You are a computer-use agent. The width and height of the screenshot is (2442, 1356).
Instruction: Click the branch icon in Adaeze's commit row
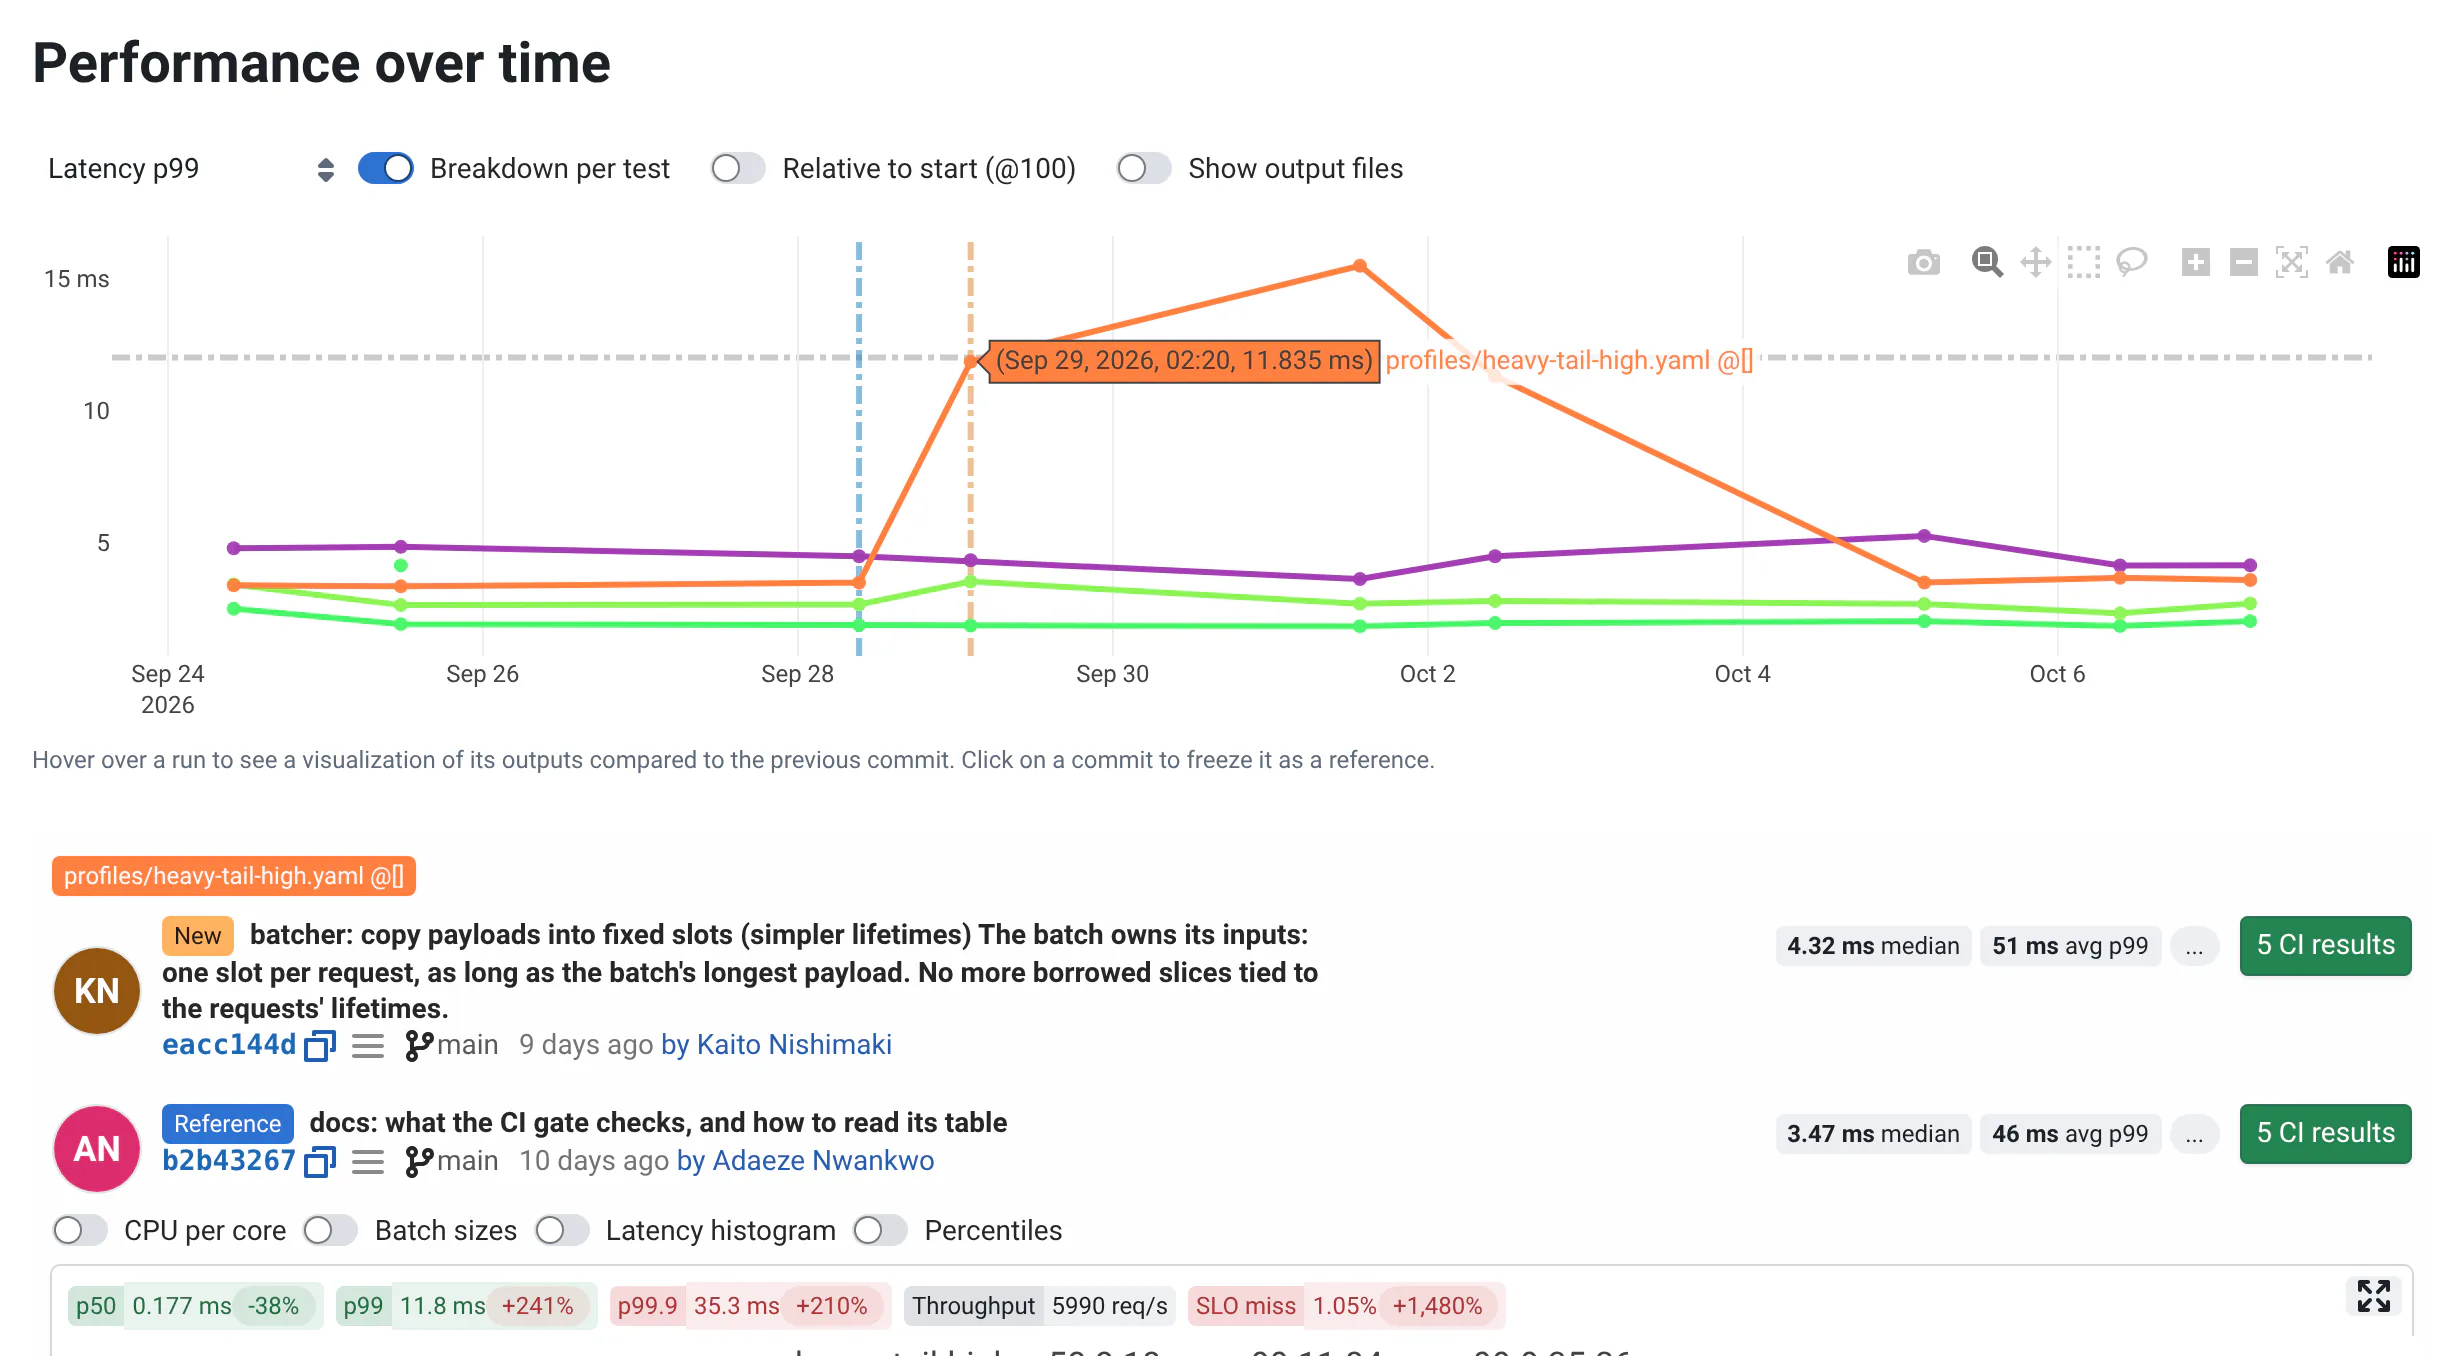tap(419, 1162)
